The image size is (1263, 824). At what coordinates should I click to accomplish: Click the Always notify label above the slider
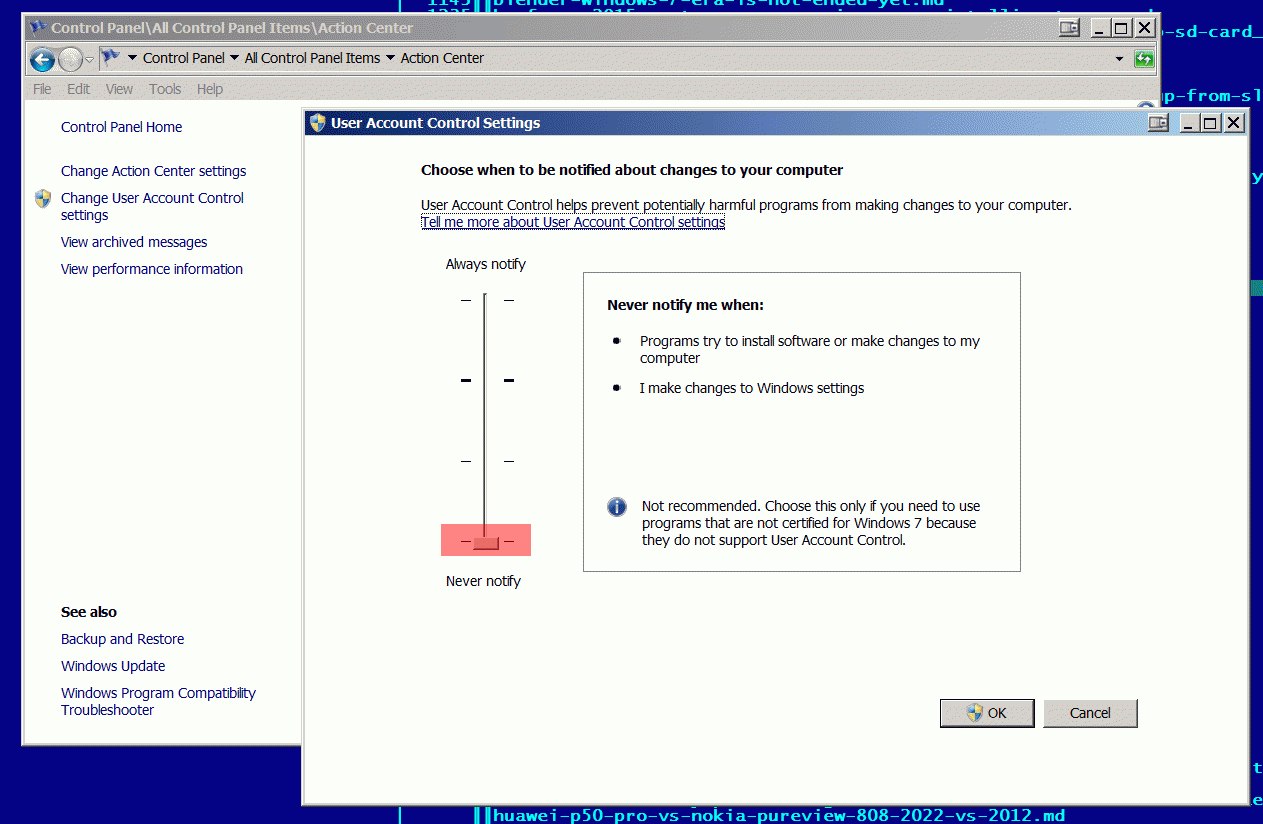[x=485, y=264]
